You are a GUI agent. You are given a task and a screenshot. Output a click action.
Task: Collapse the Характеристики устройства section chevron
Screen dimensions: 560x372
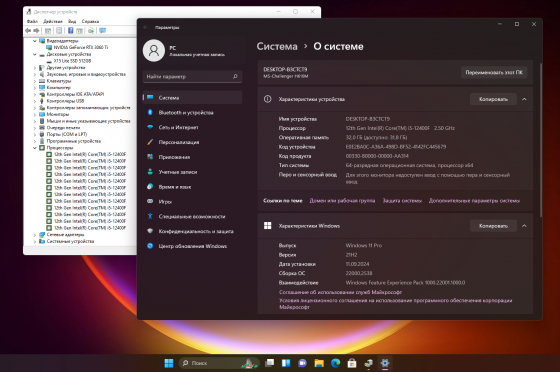(x=524, y=99)
